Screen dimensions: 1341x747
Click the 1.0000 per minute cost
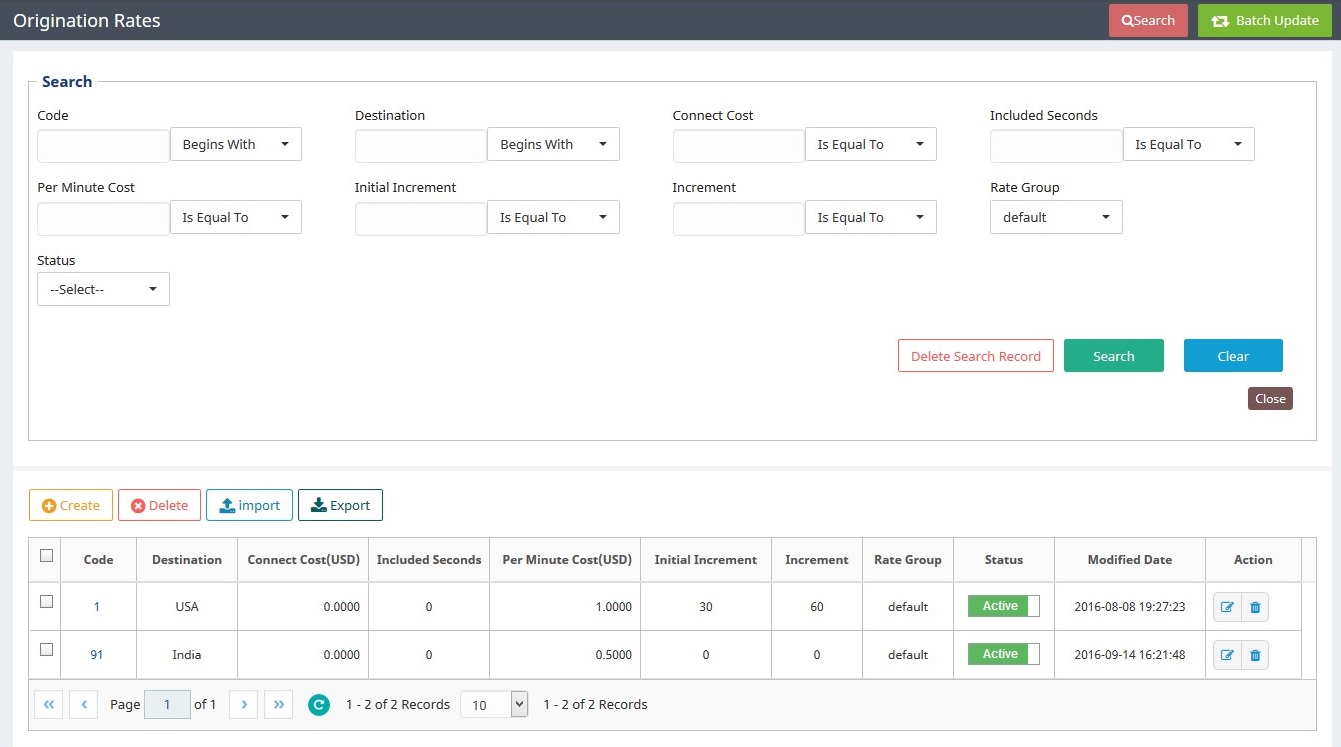click(x=613, y=607)
